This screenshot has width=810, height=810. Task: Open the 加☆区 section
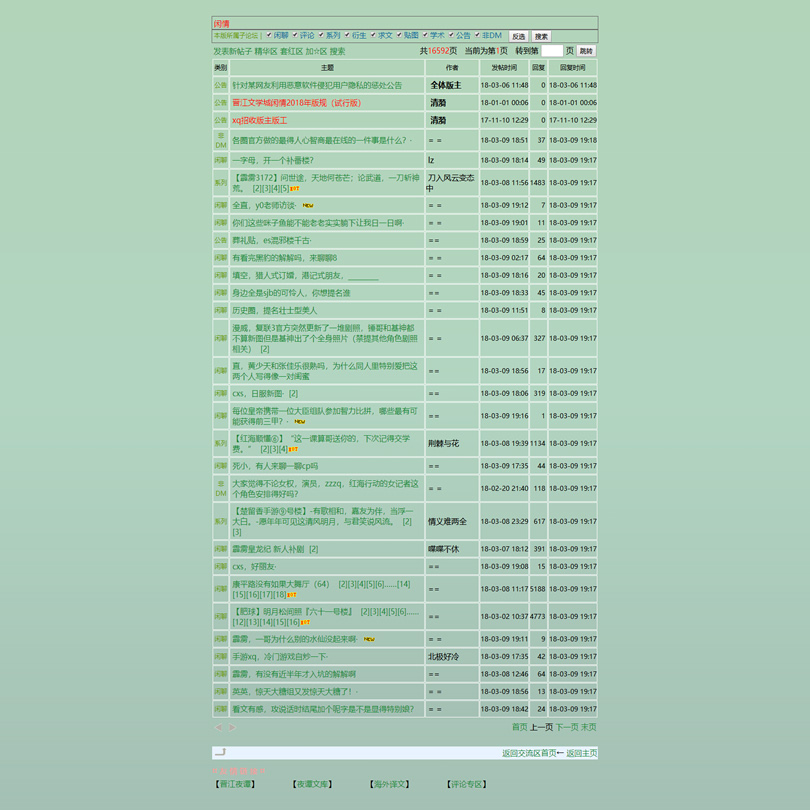point(316,51)
